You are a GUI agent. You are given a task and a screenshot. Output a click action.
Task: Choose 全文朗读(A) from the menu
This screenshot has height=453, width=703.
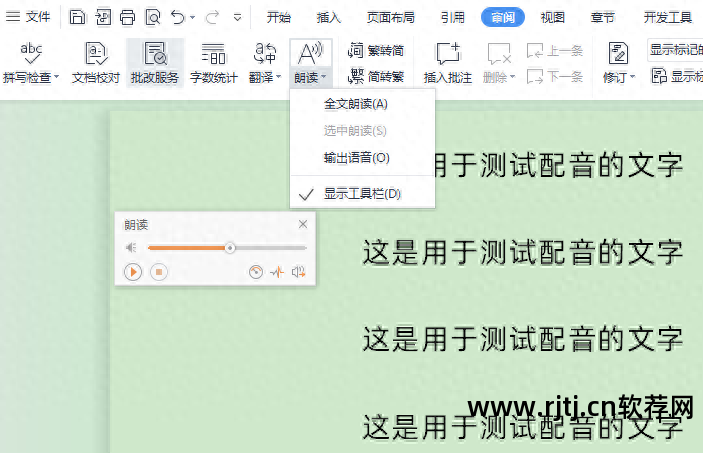tap(362, 104)
